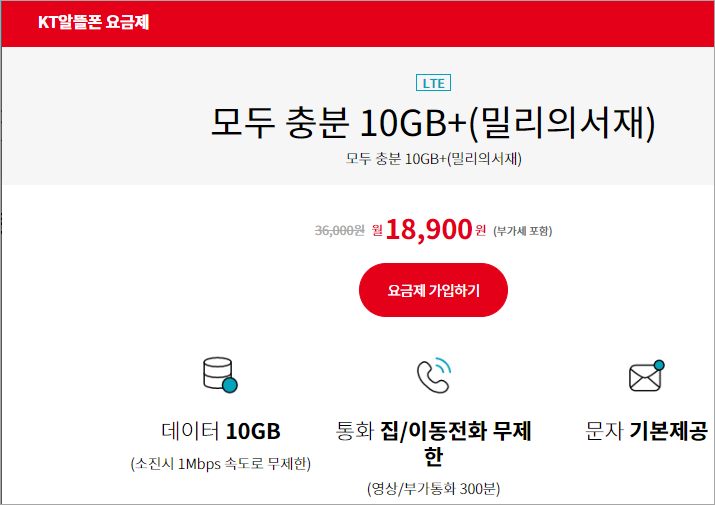Click the 요금제 가입하기 button
Image resolution: width=715 pixels, height=505 pixels.
pyautogui.click(x=433, y=290)
